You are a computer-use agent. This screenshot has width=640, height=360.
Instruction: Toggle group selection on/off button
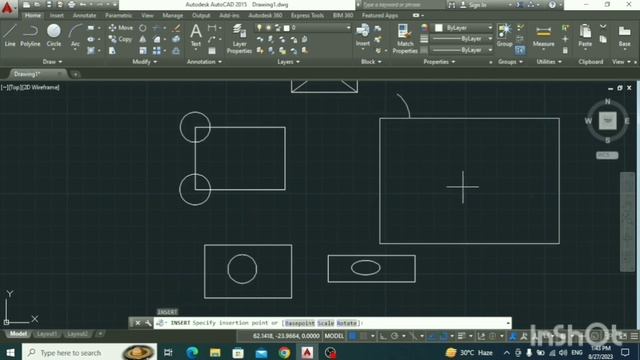(520, 51)
